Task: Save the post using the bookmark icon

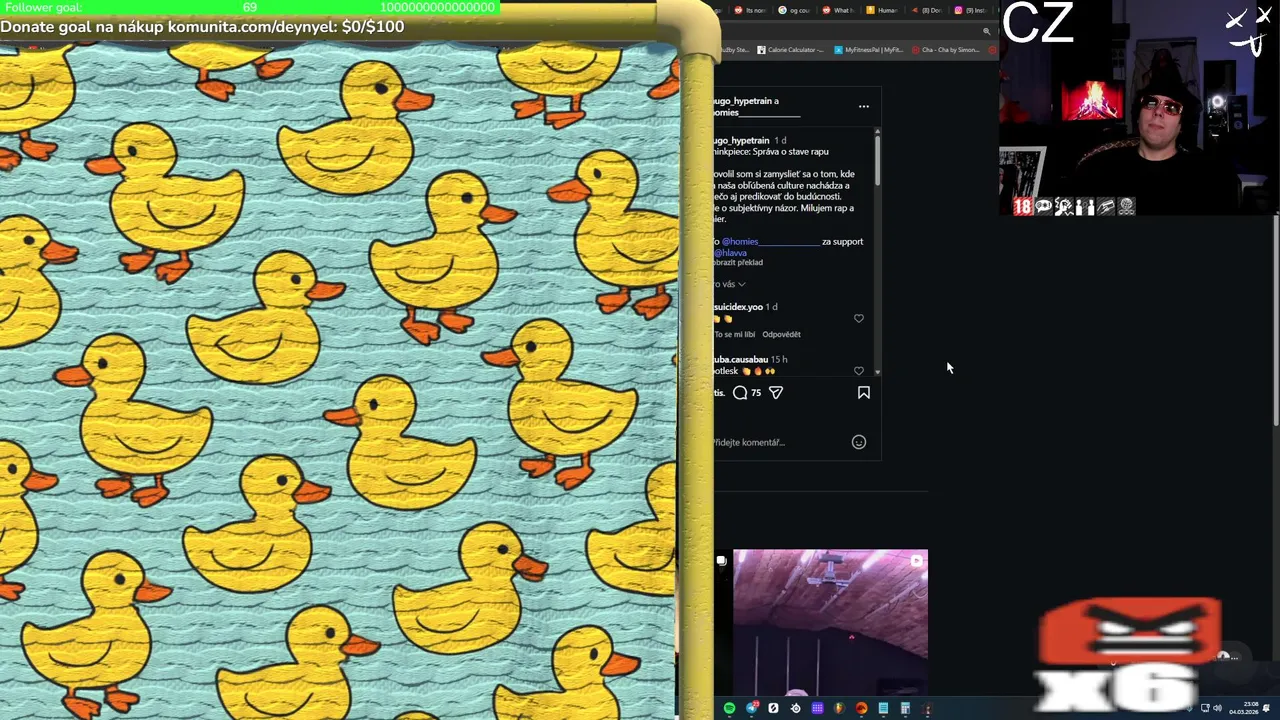Action: (x=864, y=393)
